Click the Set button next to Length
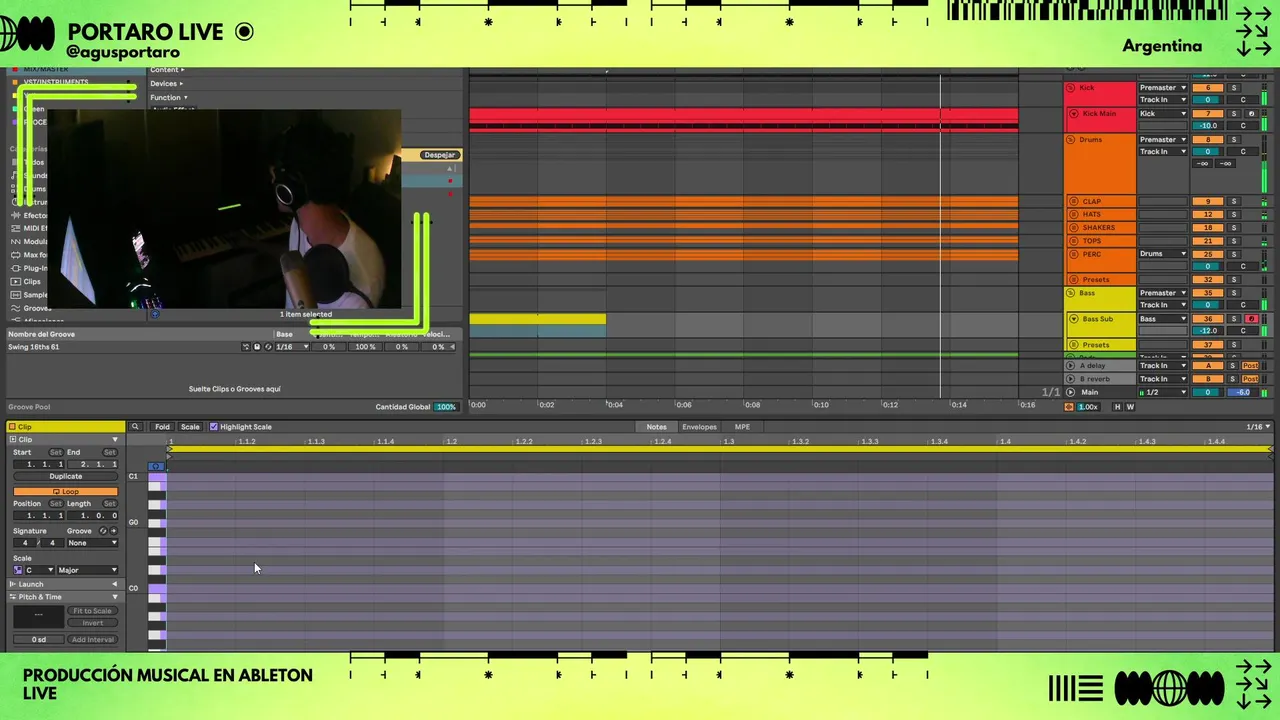The width and height of the screenshot is (1280, 720). [x=110, y=504]
